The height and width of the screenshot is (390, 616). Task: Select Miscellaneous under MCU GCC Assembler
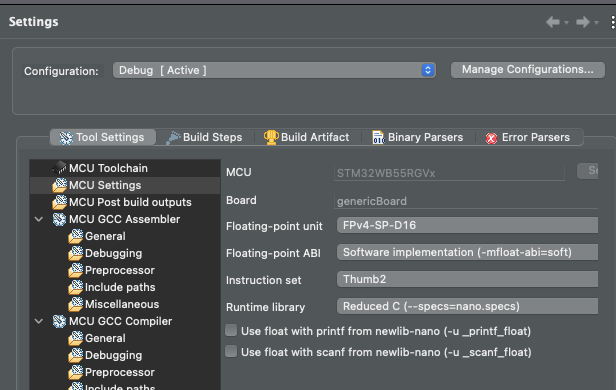tap(122, 304)
